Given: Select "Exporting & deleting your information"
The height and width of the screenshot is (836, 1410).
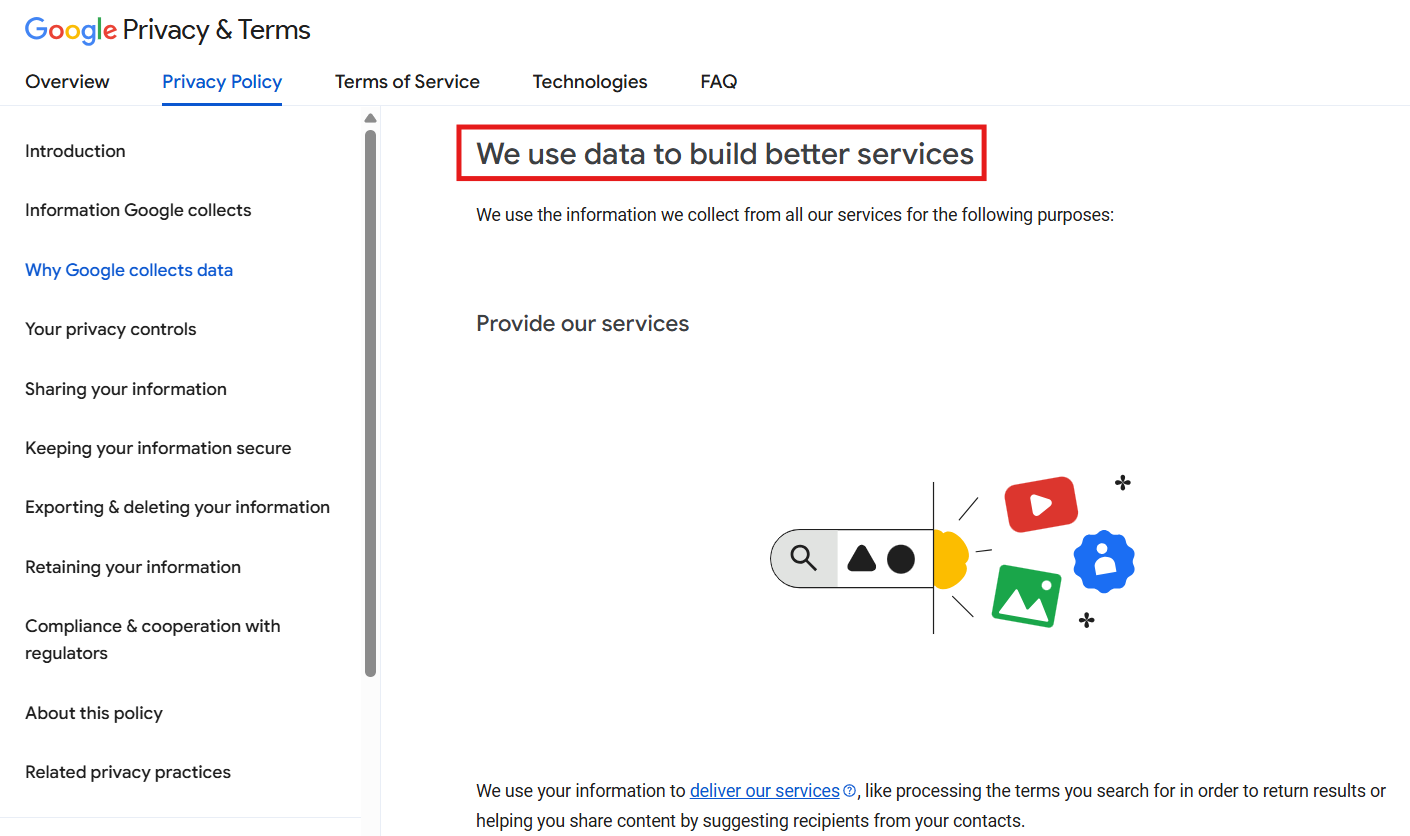Looking at the screenshot, I should pyautogui.click(x=177, y=506).
